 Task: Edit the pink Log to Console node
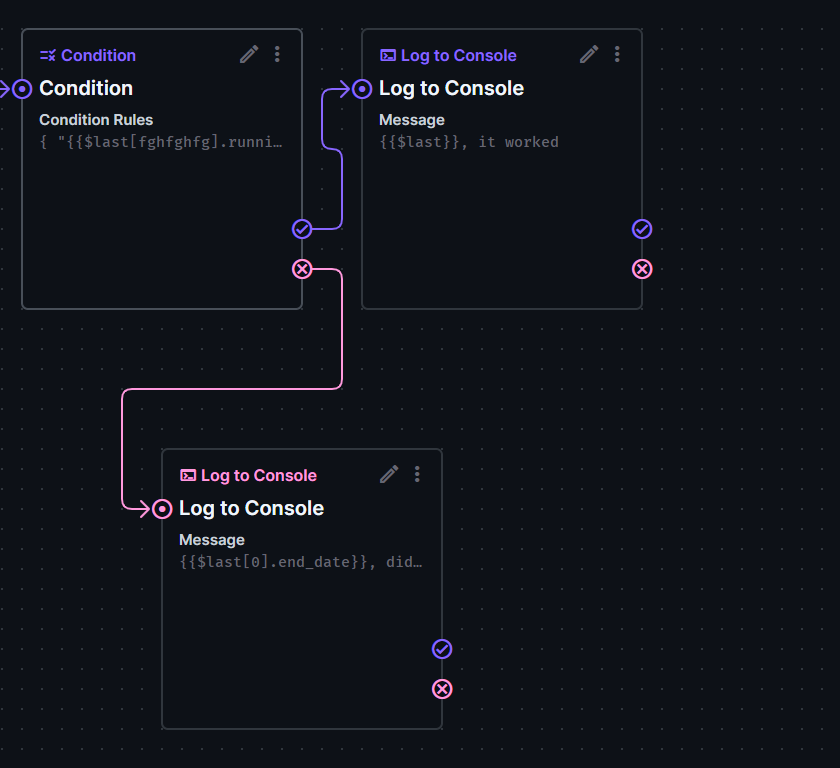point(389,474)
